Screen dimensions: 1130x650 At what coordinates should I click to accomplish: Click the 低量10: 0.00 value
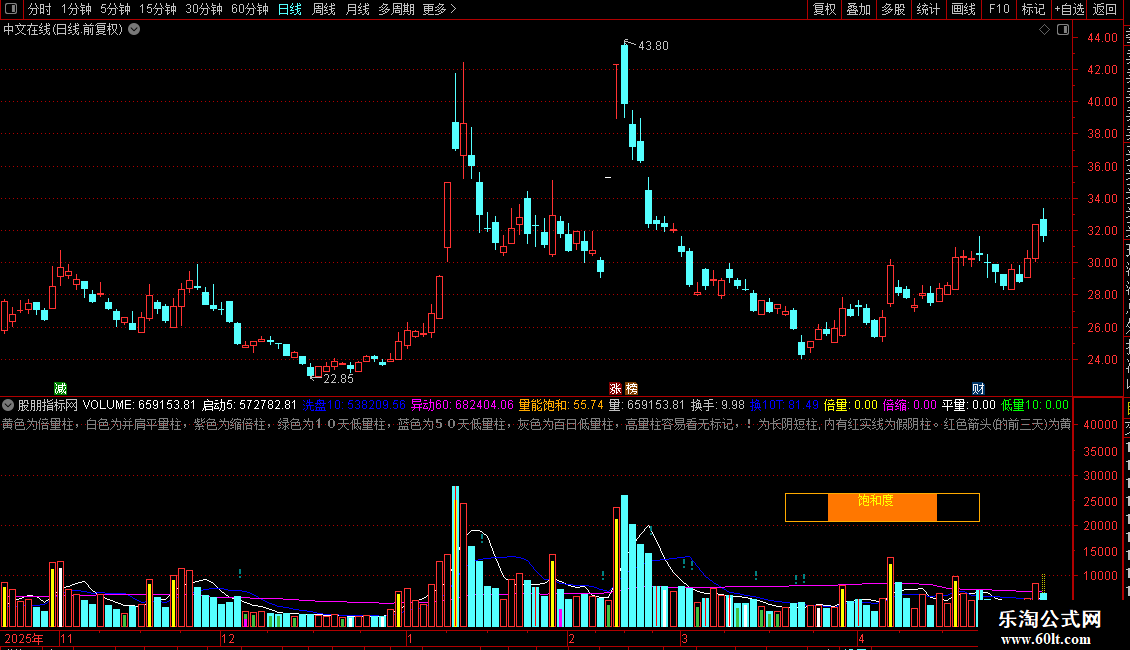(1035, 405)
